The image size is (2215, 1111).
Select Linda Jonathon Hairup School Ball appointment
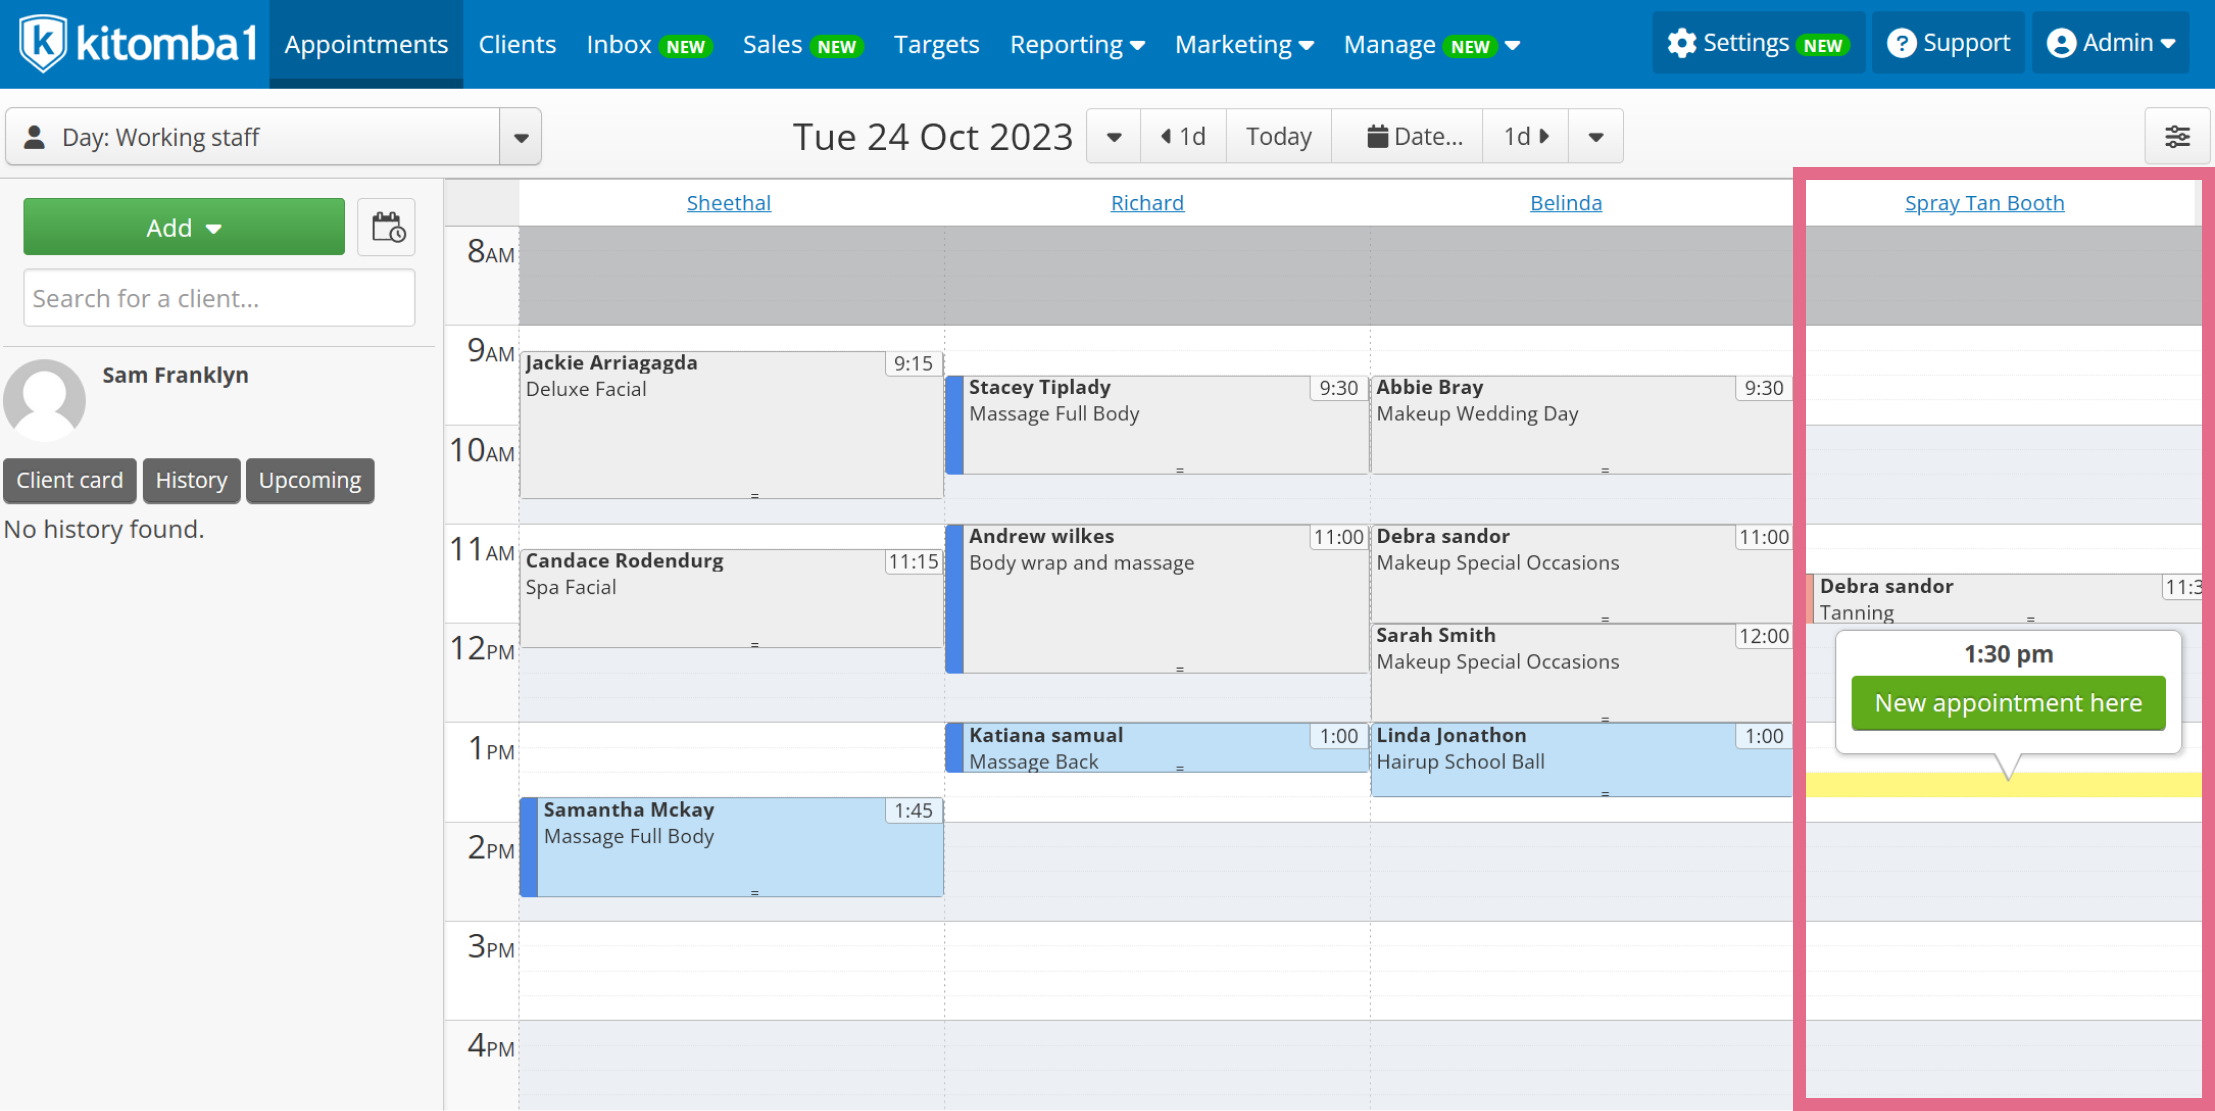(1582, 760)
